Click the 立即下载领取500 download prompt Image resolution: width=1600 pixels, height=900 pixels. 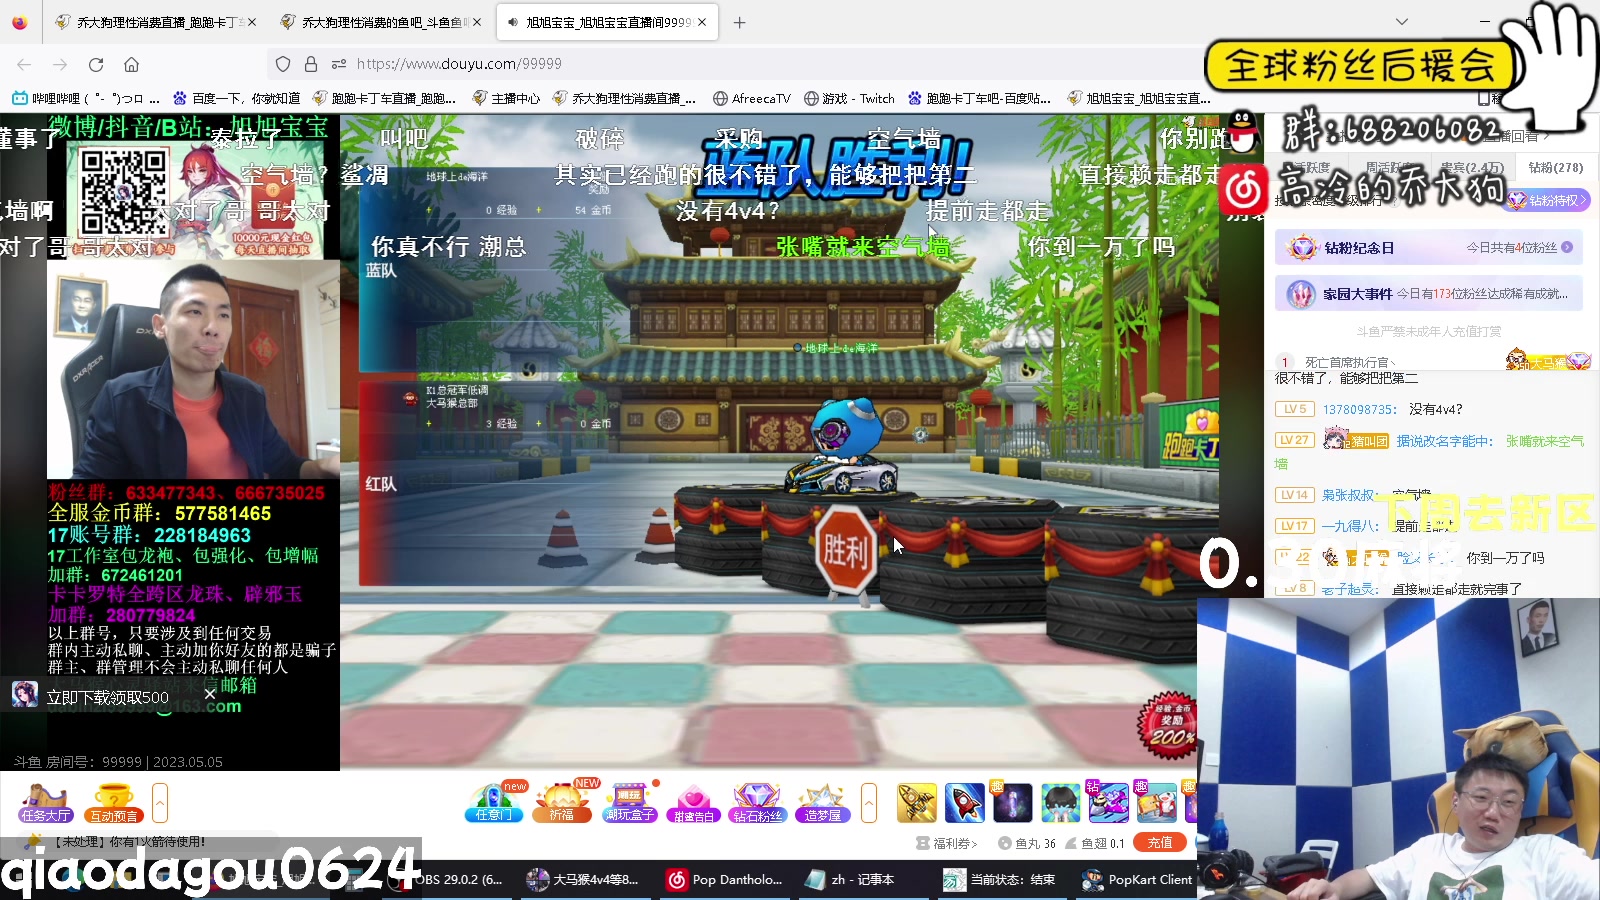tap(107, 697)
